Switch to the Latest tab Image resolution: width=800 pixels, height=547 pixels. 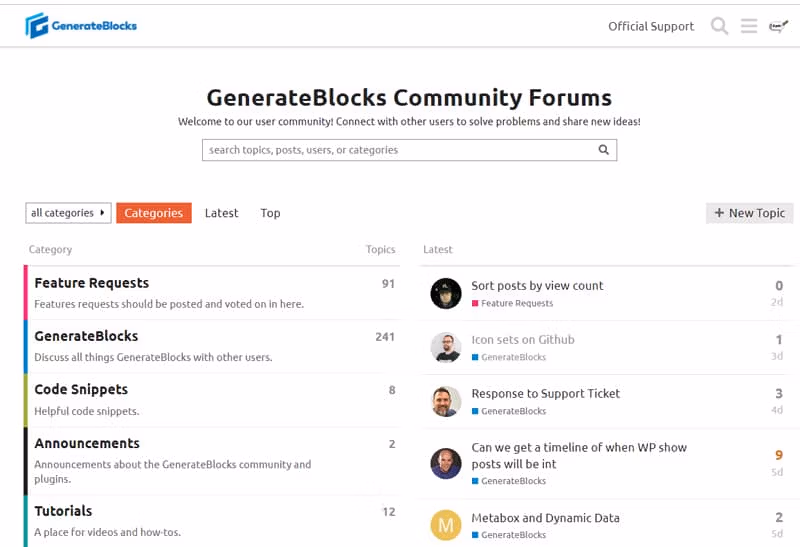[x=221, y=213]
